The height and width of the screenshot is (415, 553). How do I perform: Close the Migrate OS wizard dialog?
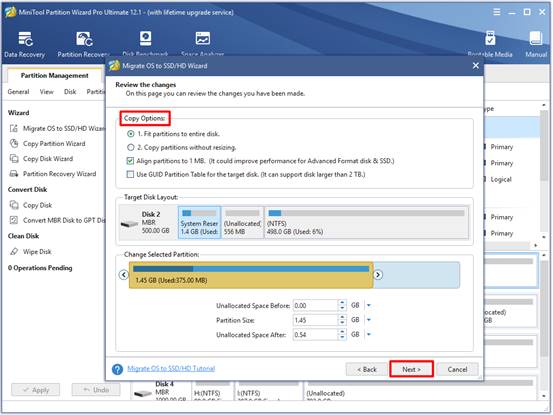pos(476,66)
